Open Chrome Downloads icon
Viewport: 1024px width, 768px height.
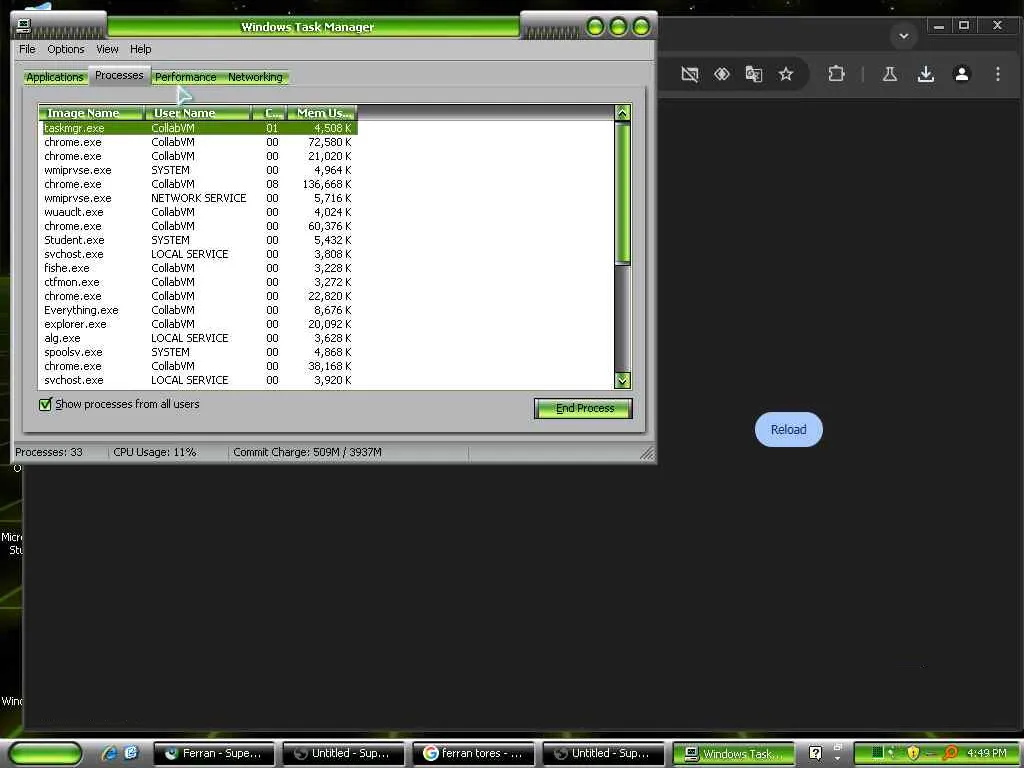click(925, 74)
